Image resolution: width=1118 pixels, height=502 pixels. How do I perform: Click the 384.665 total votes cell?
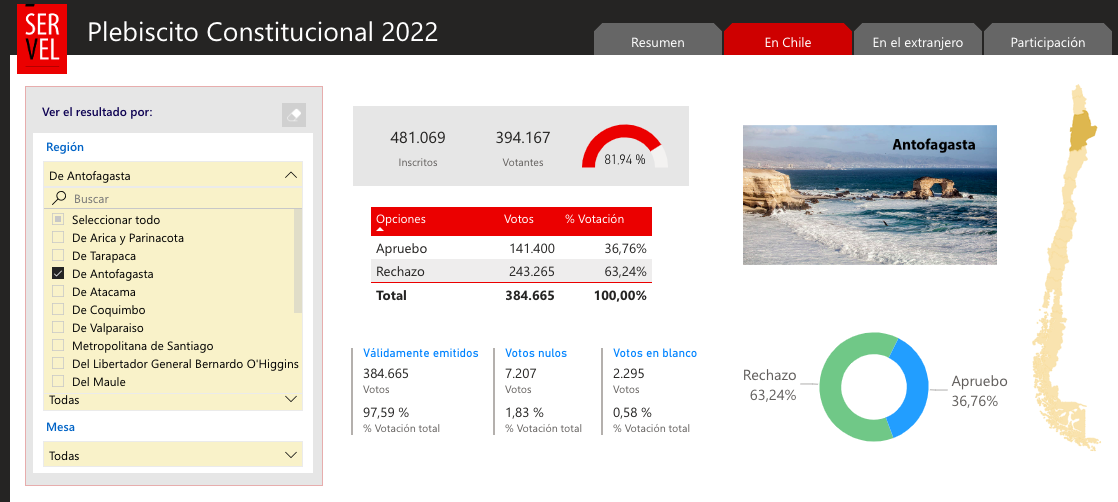coord(530,295)
